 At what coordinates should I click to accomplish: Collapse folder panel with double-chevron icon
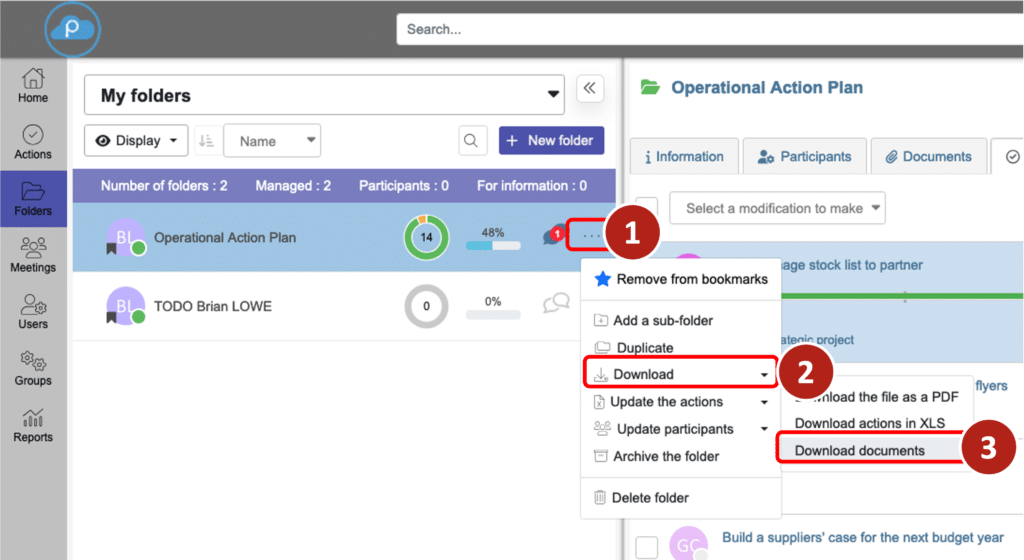pyautogui.click(x=590, y=88)
